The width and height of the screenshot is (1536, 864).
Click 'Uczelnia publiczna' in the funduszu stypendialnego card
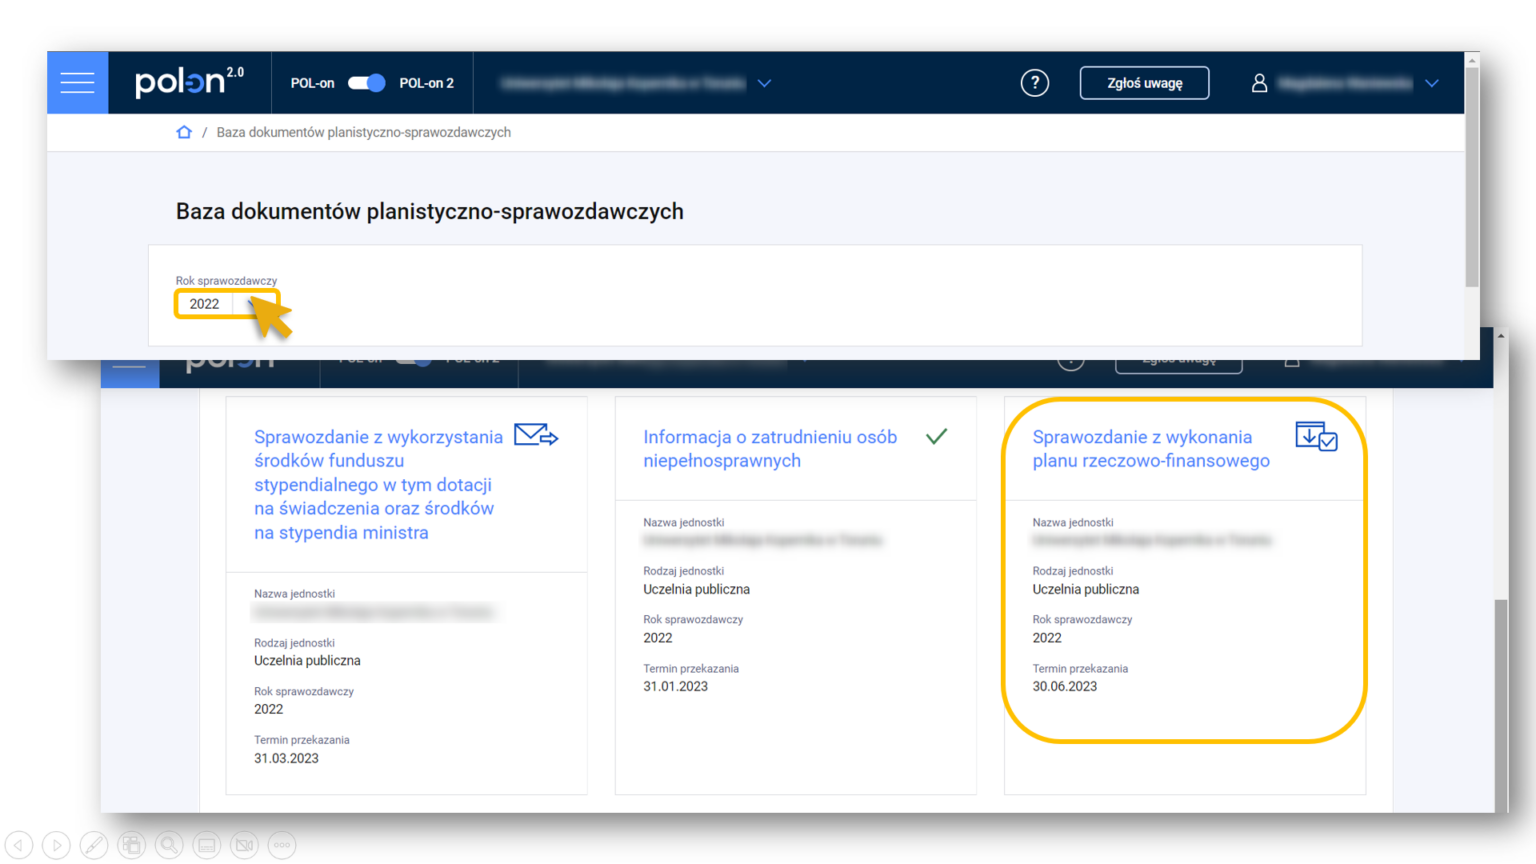click(307, 660)
